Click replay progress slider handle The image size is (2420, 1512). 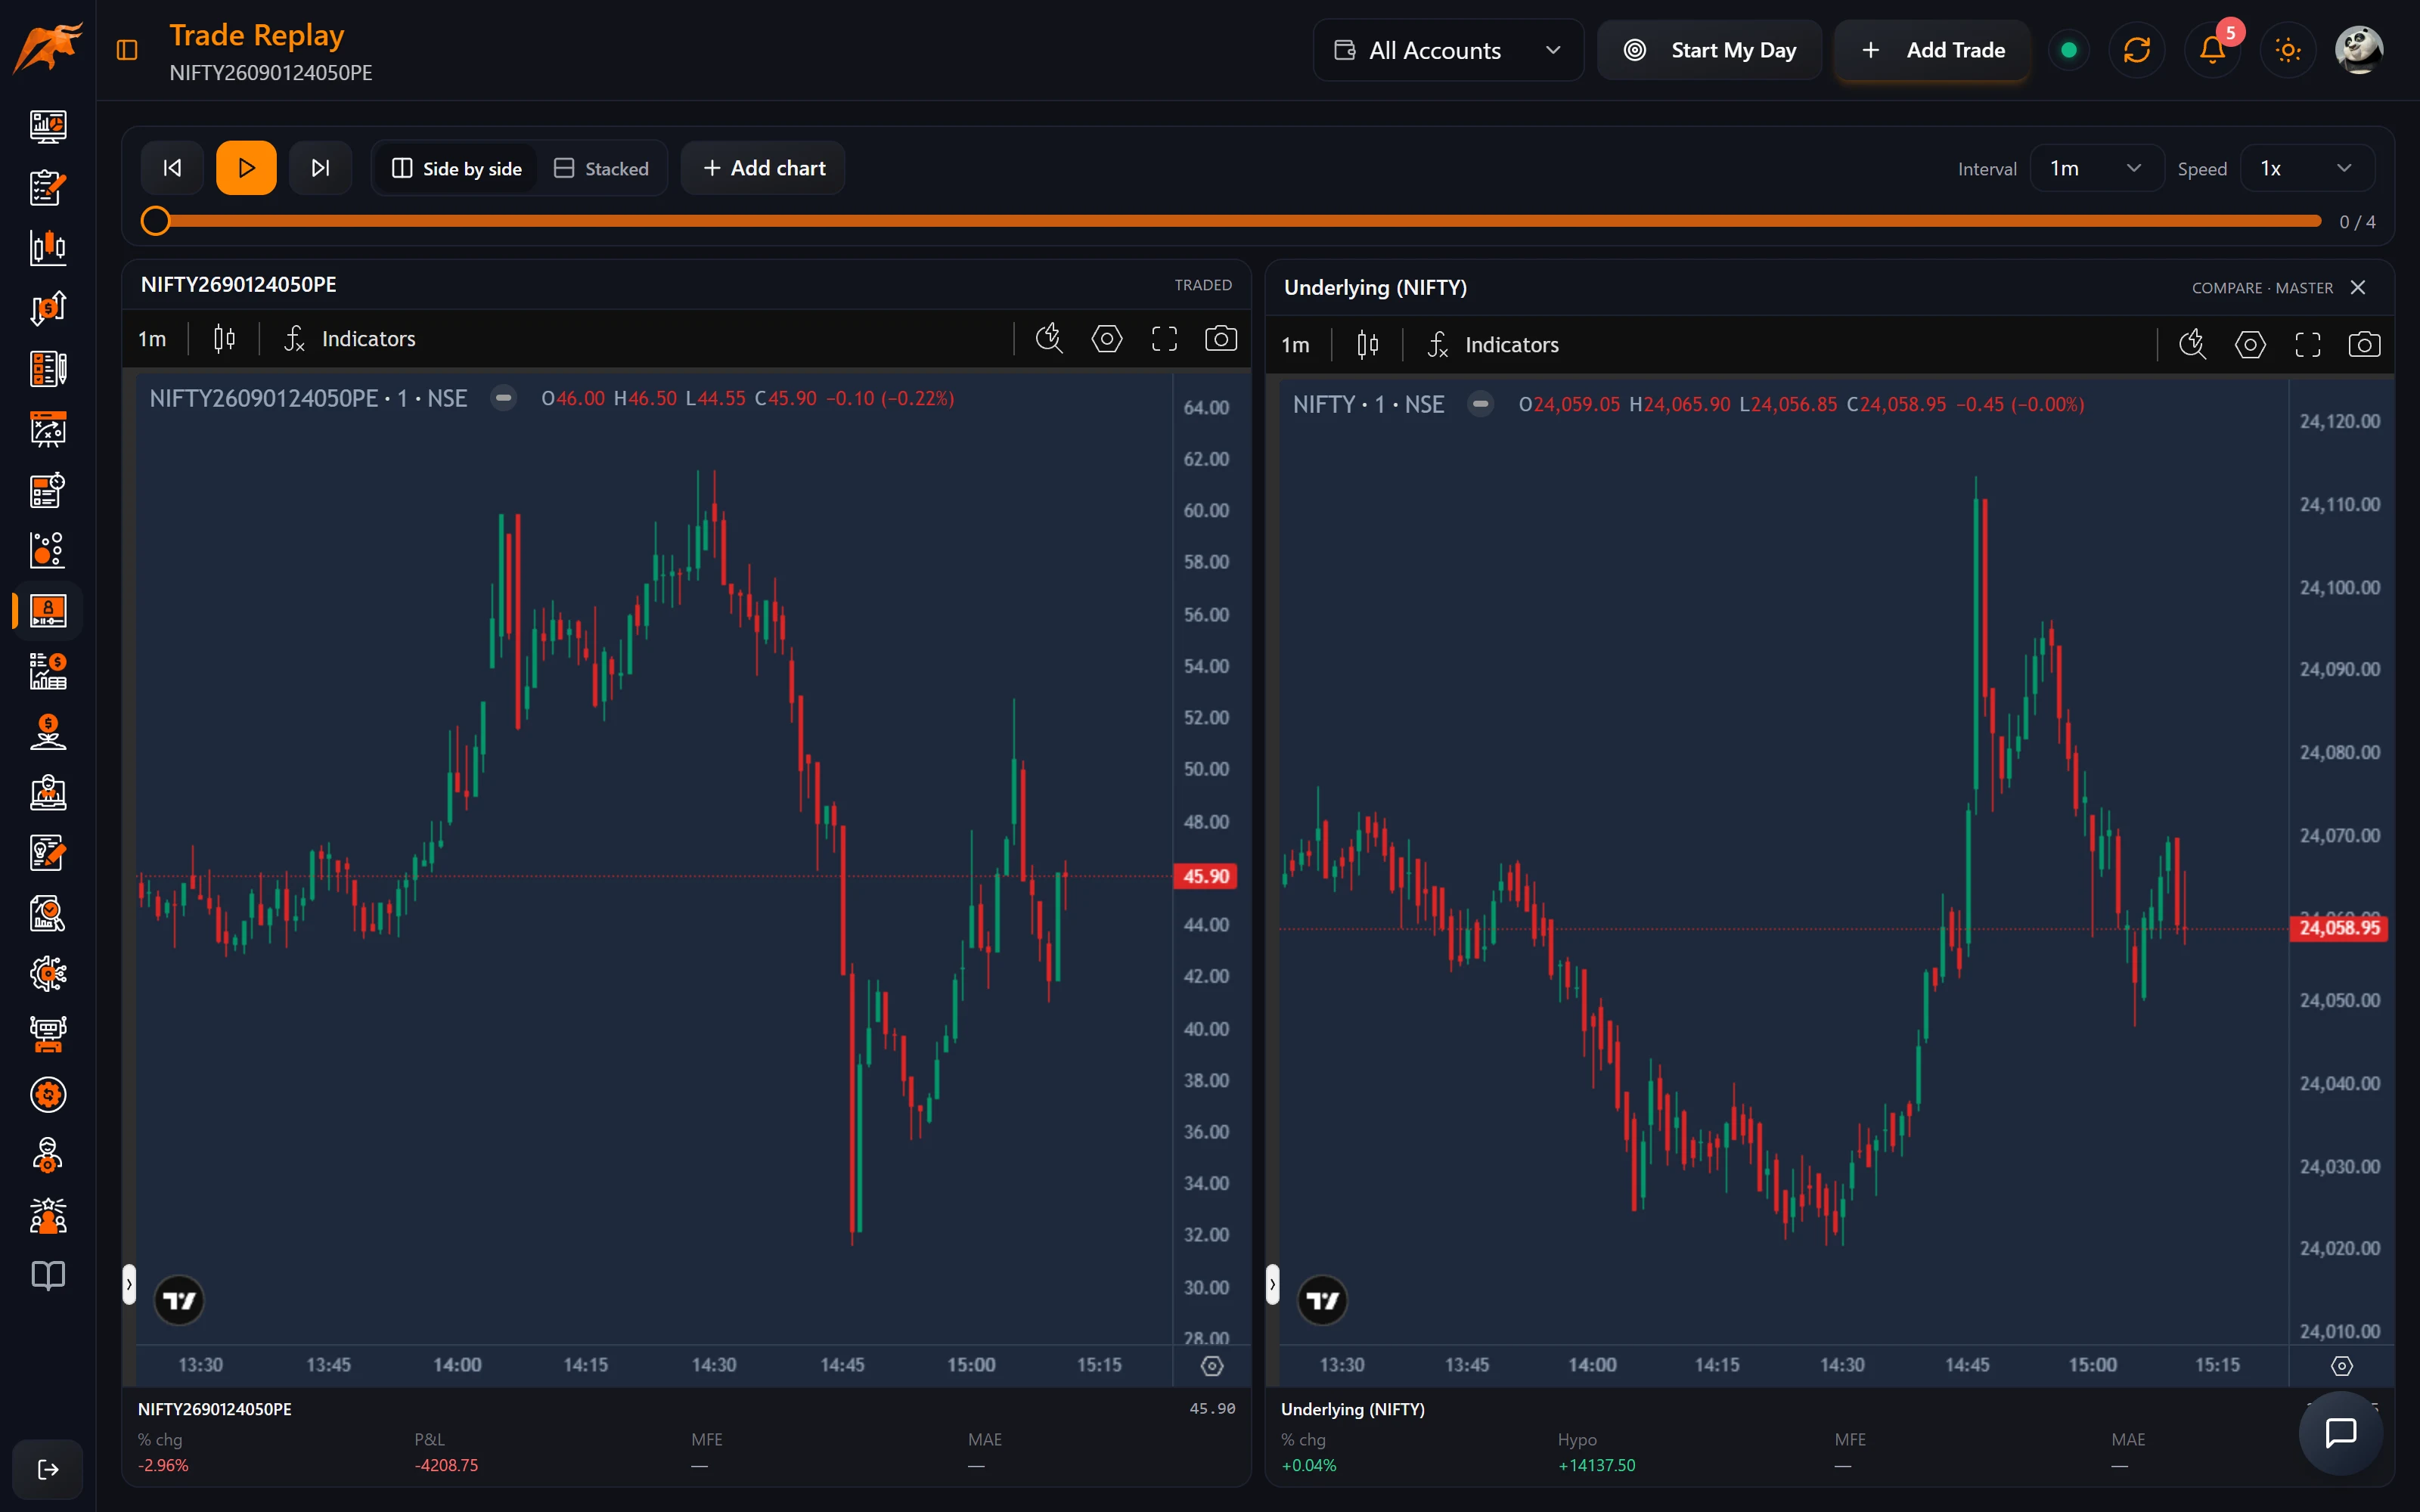tap(155, 221)
